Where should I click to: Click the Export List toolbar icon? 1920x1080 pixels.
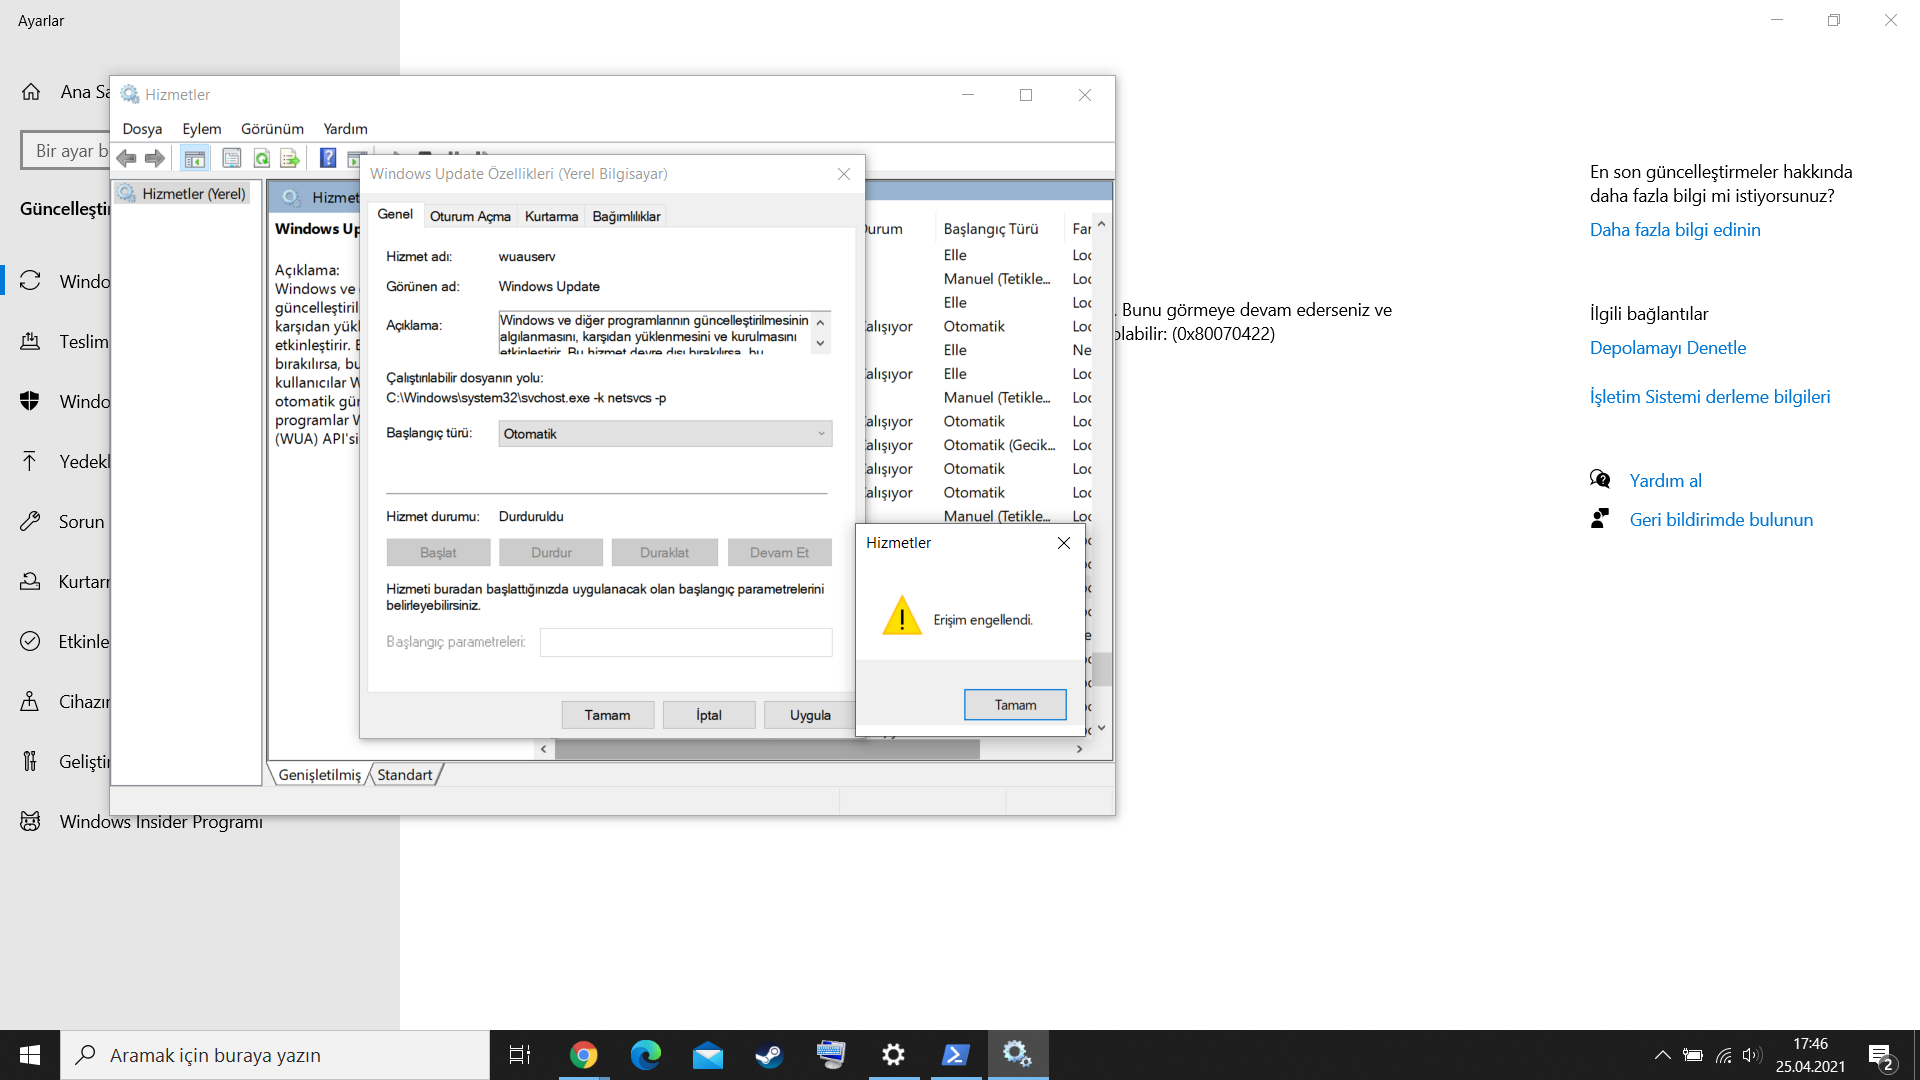coord(290,158)
